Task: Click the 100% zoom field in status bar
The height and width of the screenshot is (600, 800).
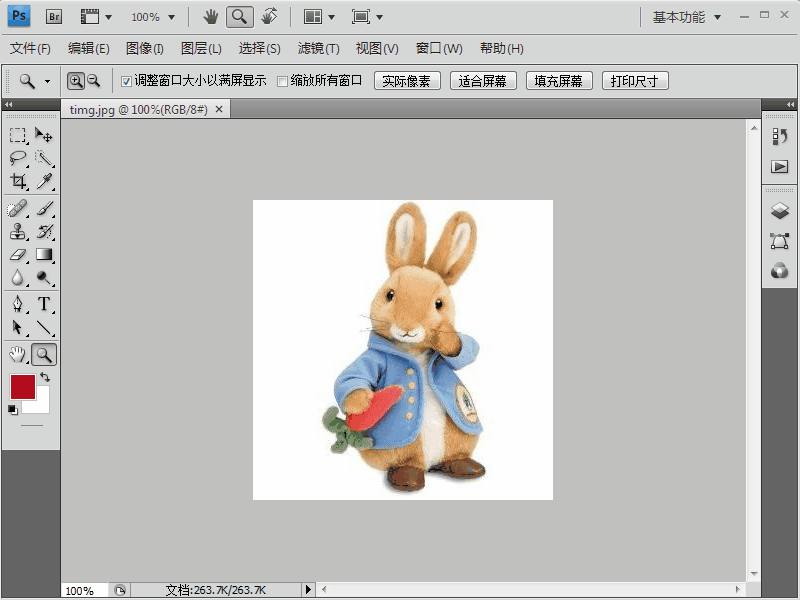Action: click(83, 590)
